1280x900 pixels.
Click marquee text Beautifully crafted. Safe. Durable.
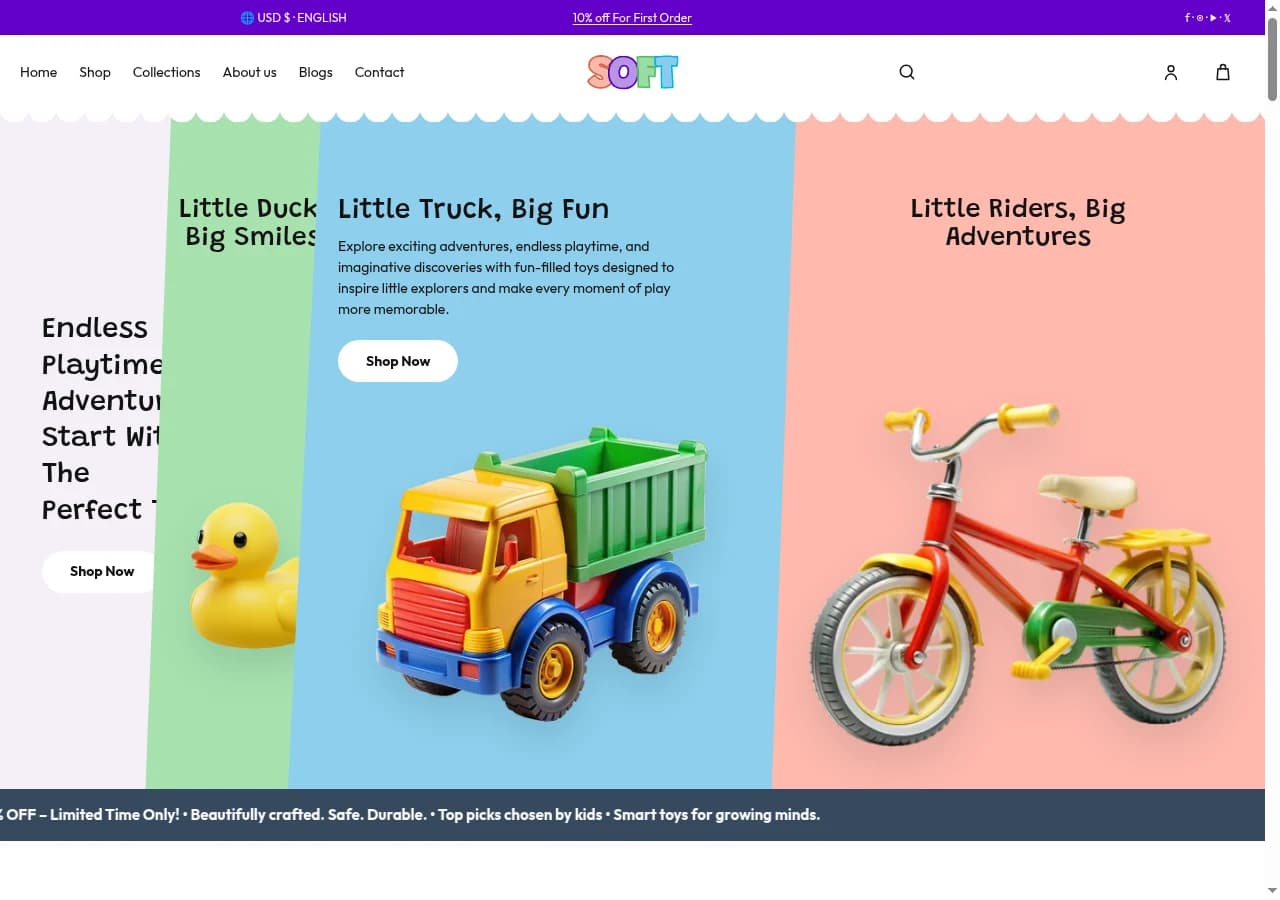click(x=308, y=815)
